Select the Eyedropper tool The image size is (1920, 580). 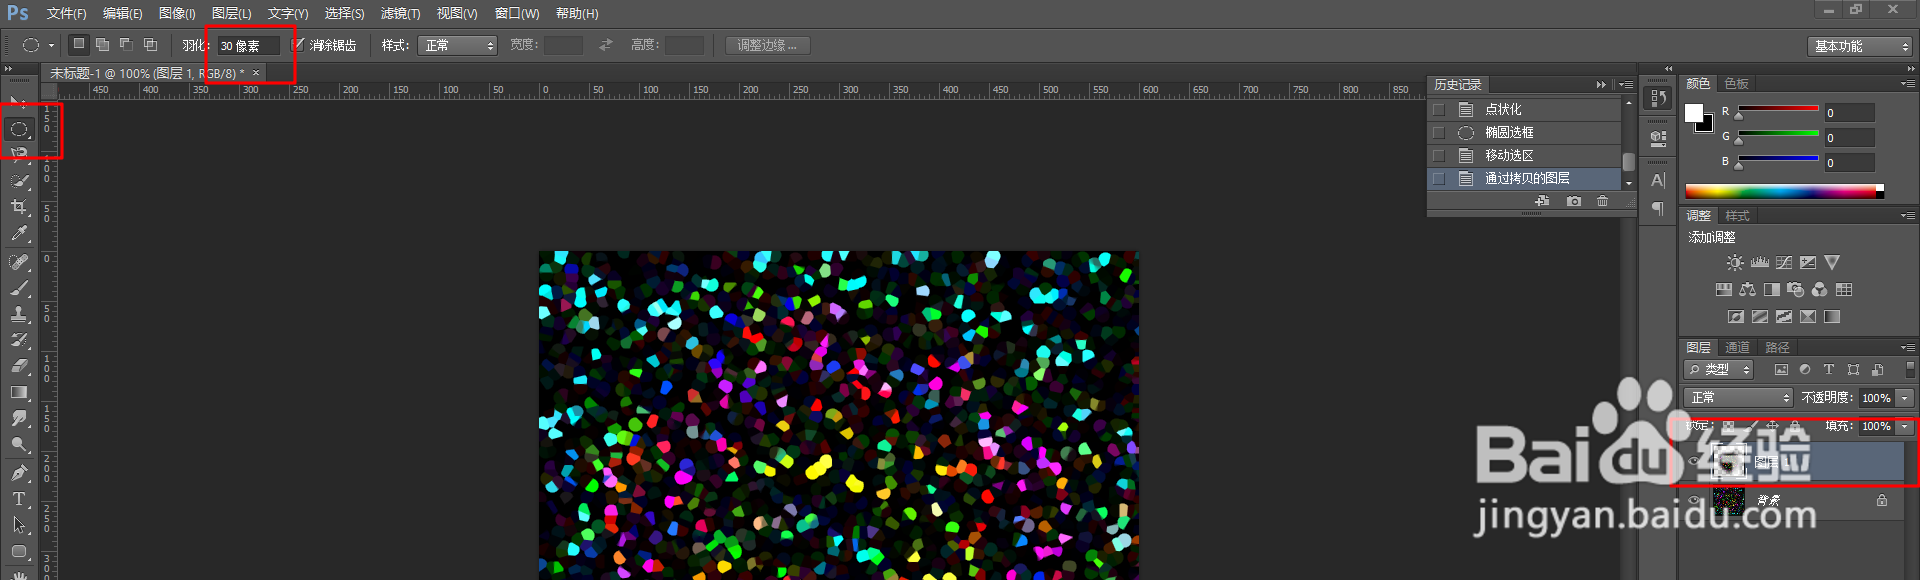click(x=19, y=233)
